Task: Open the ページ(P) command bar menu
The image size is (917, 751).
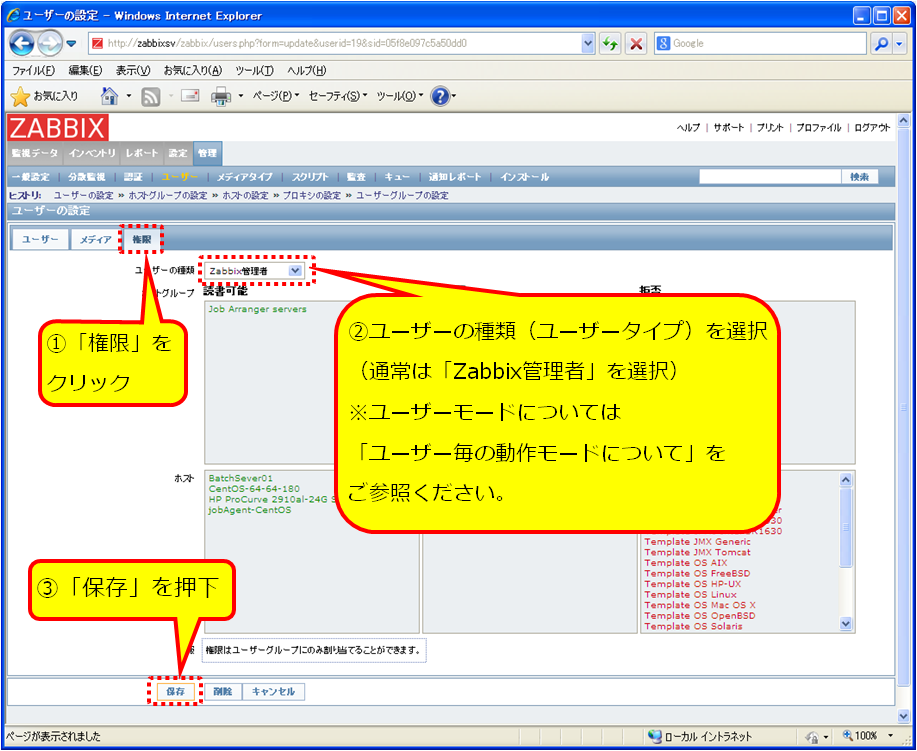Action: tap(275, 96)
